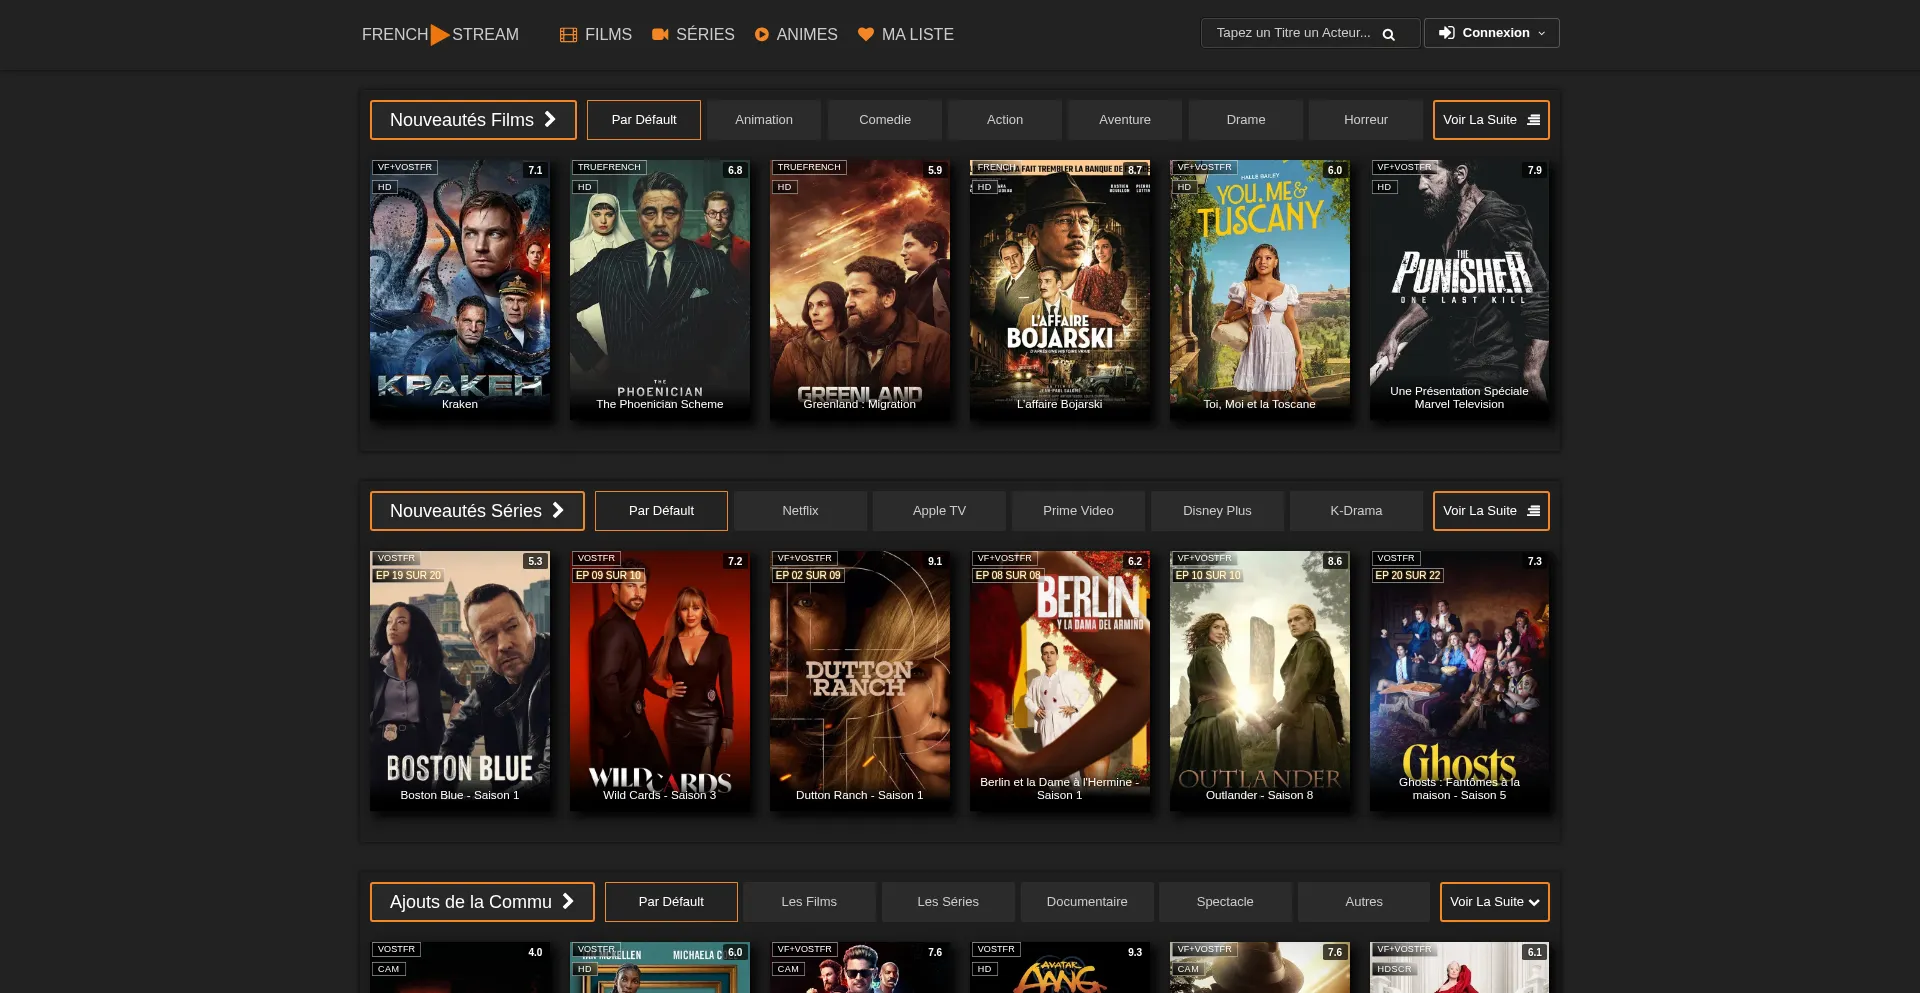Filter series by Netflix

[800, 511]
